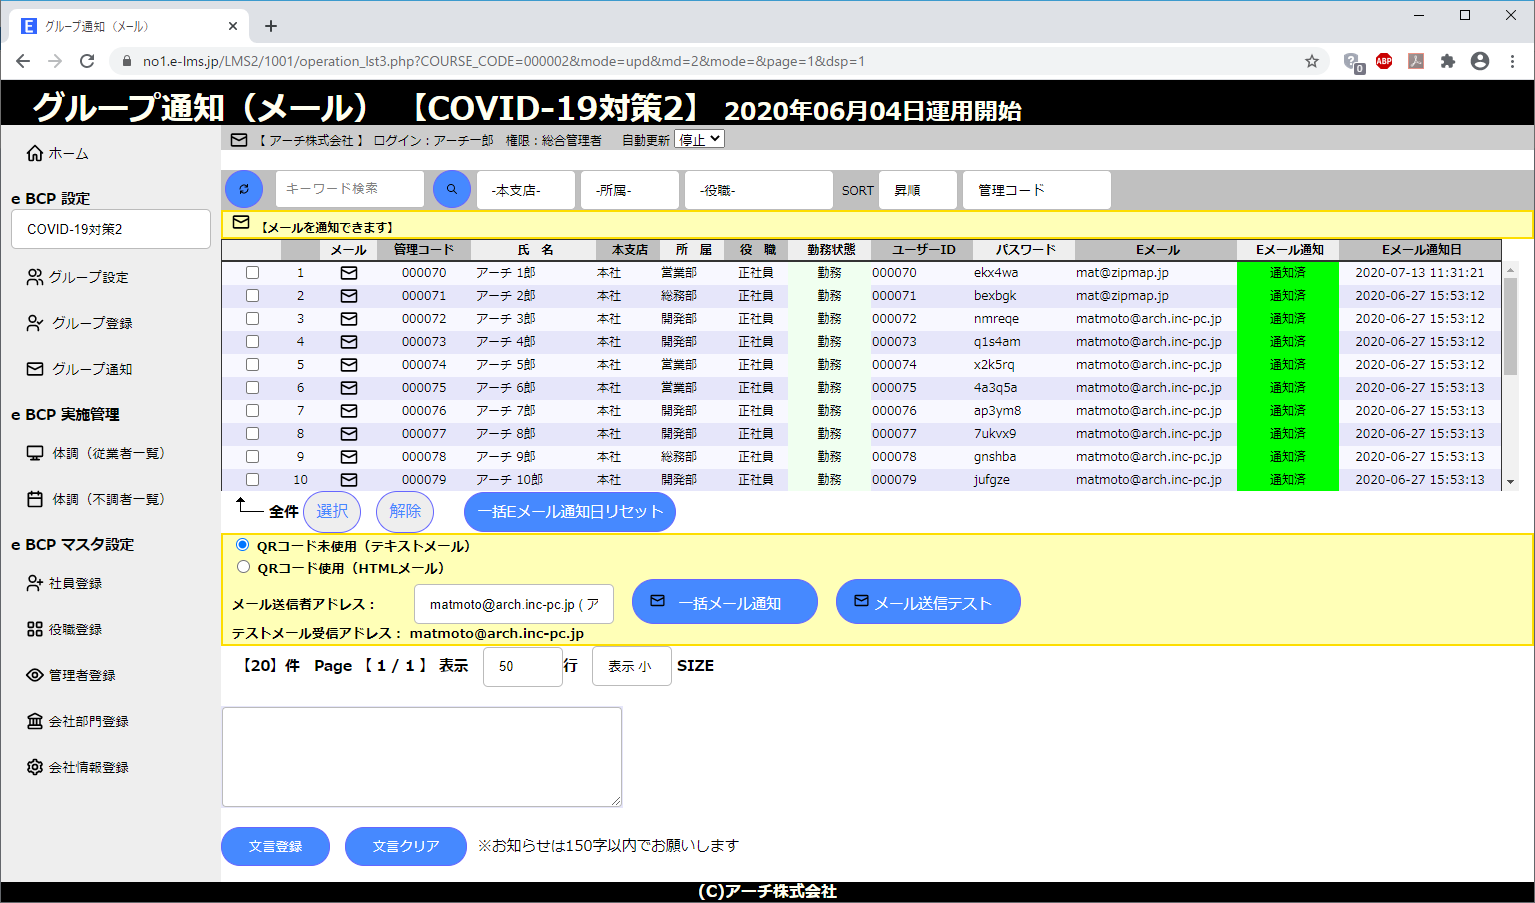Reload the page using the browser refresh icon

(x=87, y=61)
